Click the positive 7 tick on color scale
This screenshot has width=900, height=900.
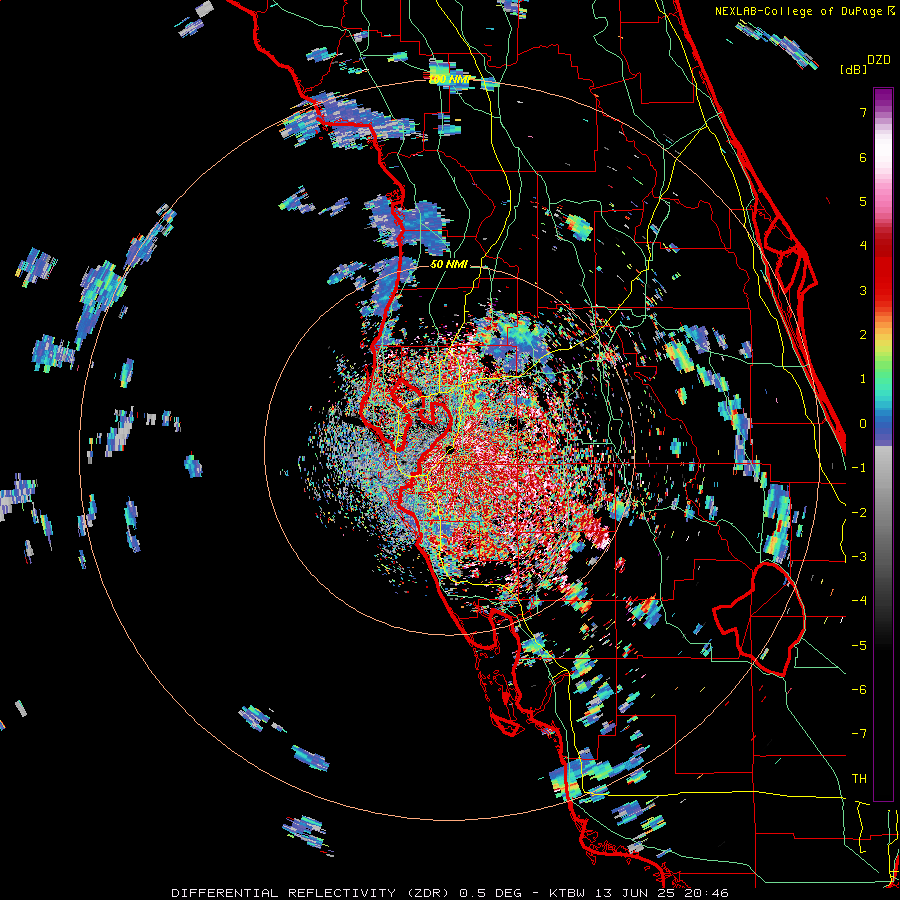coord(863,112)
